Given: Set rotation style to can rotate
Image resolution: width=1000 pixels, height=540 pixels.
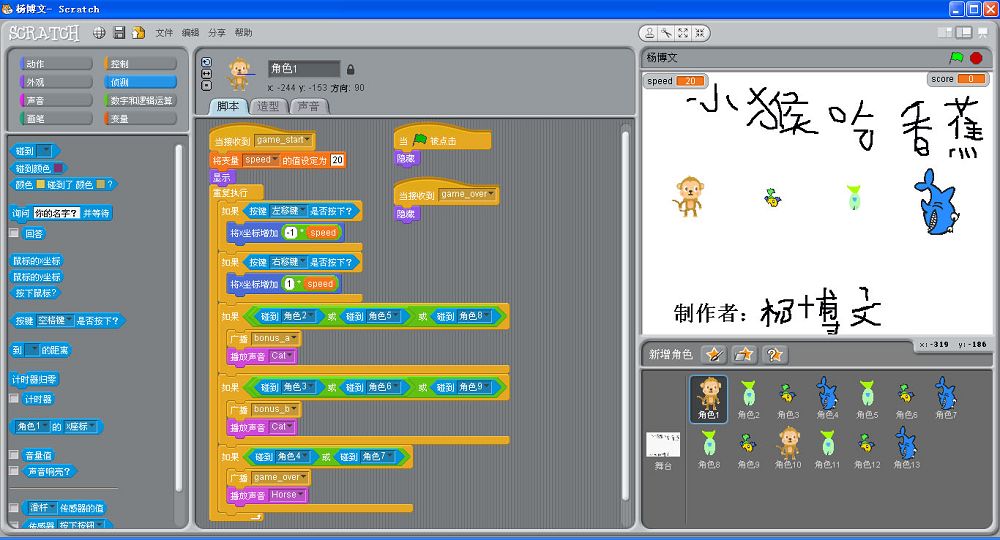Looking at the screenshot, I should [x=206, y=62].
